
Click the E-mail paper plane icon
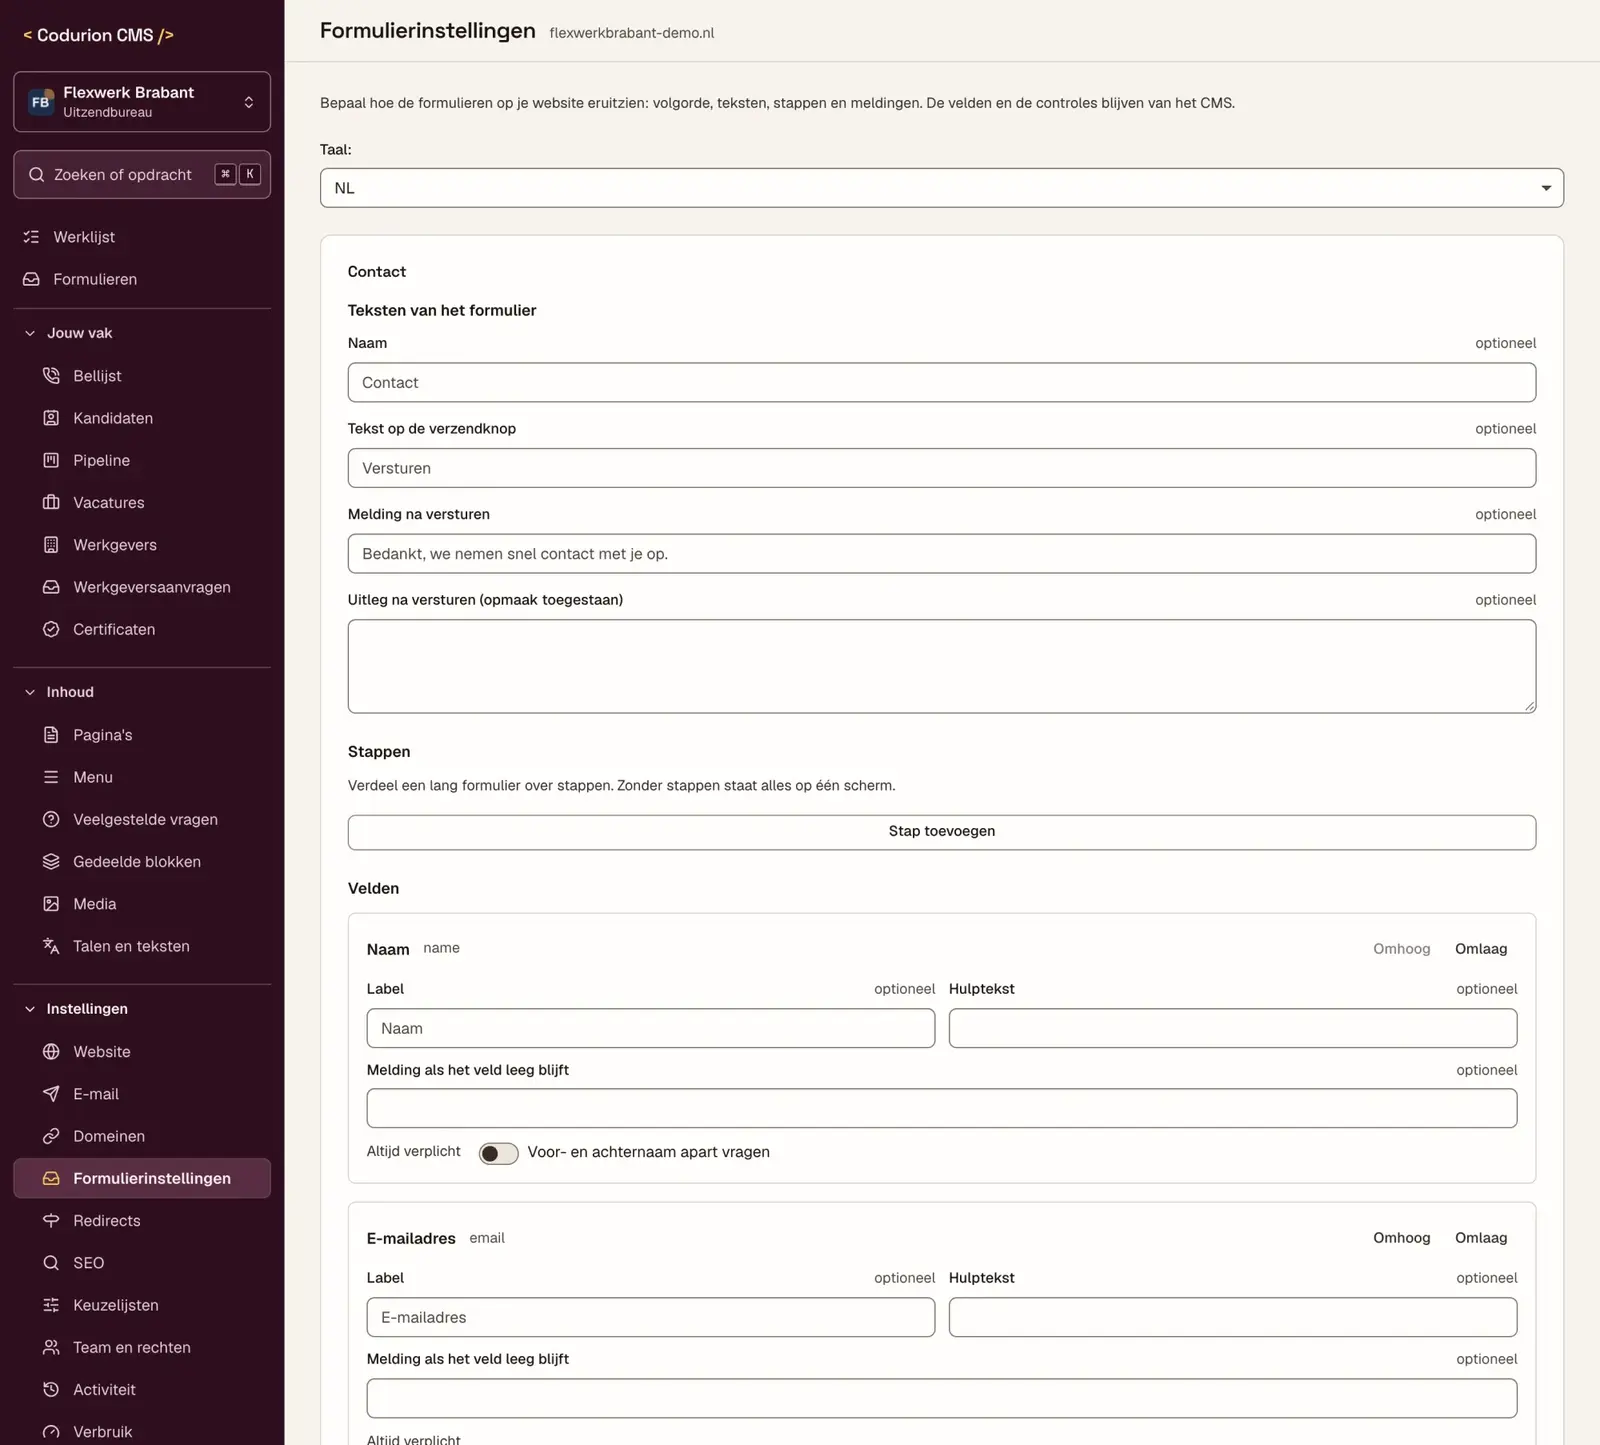(x=51, y=1094)
